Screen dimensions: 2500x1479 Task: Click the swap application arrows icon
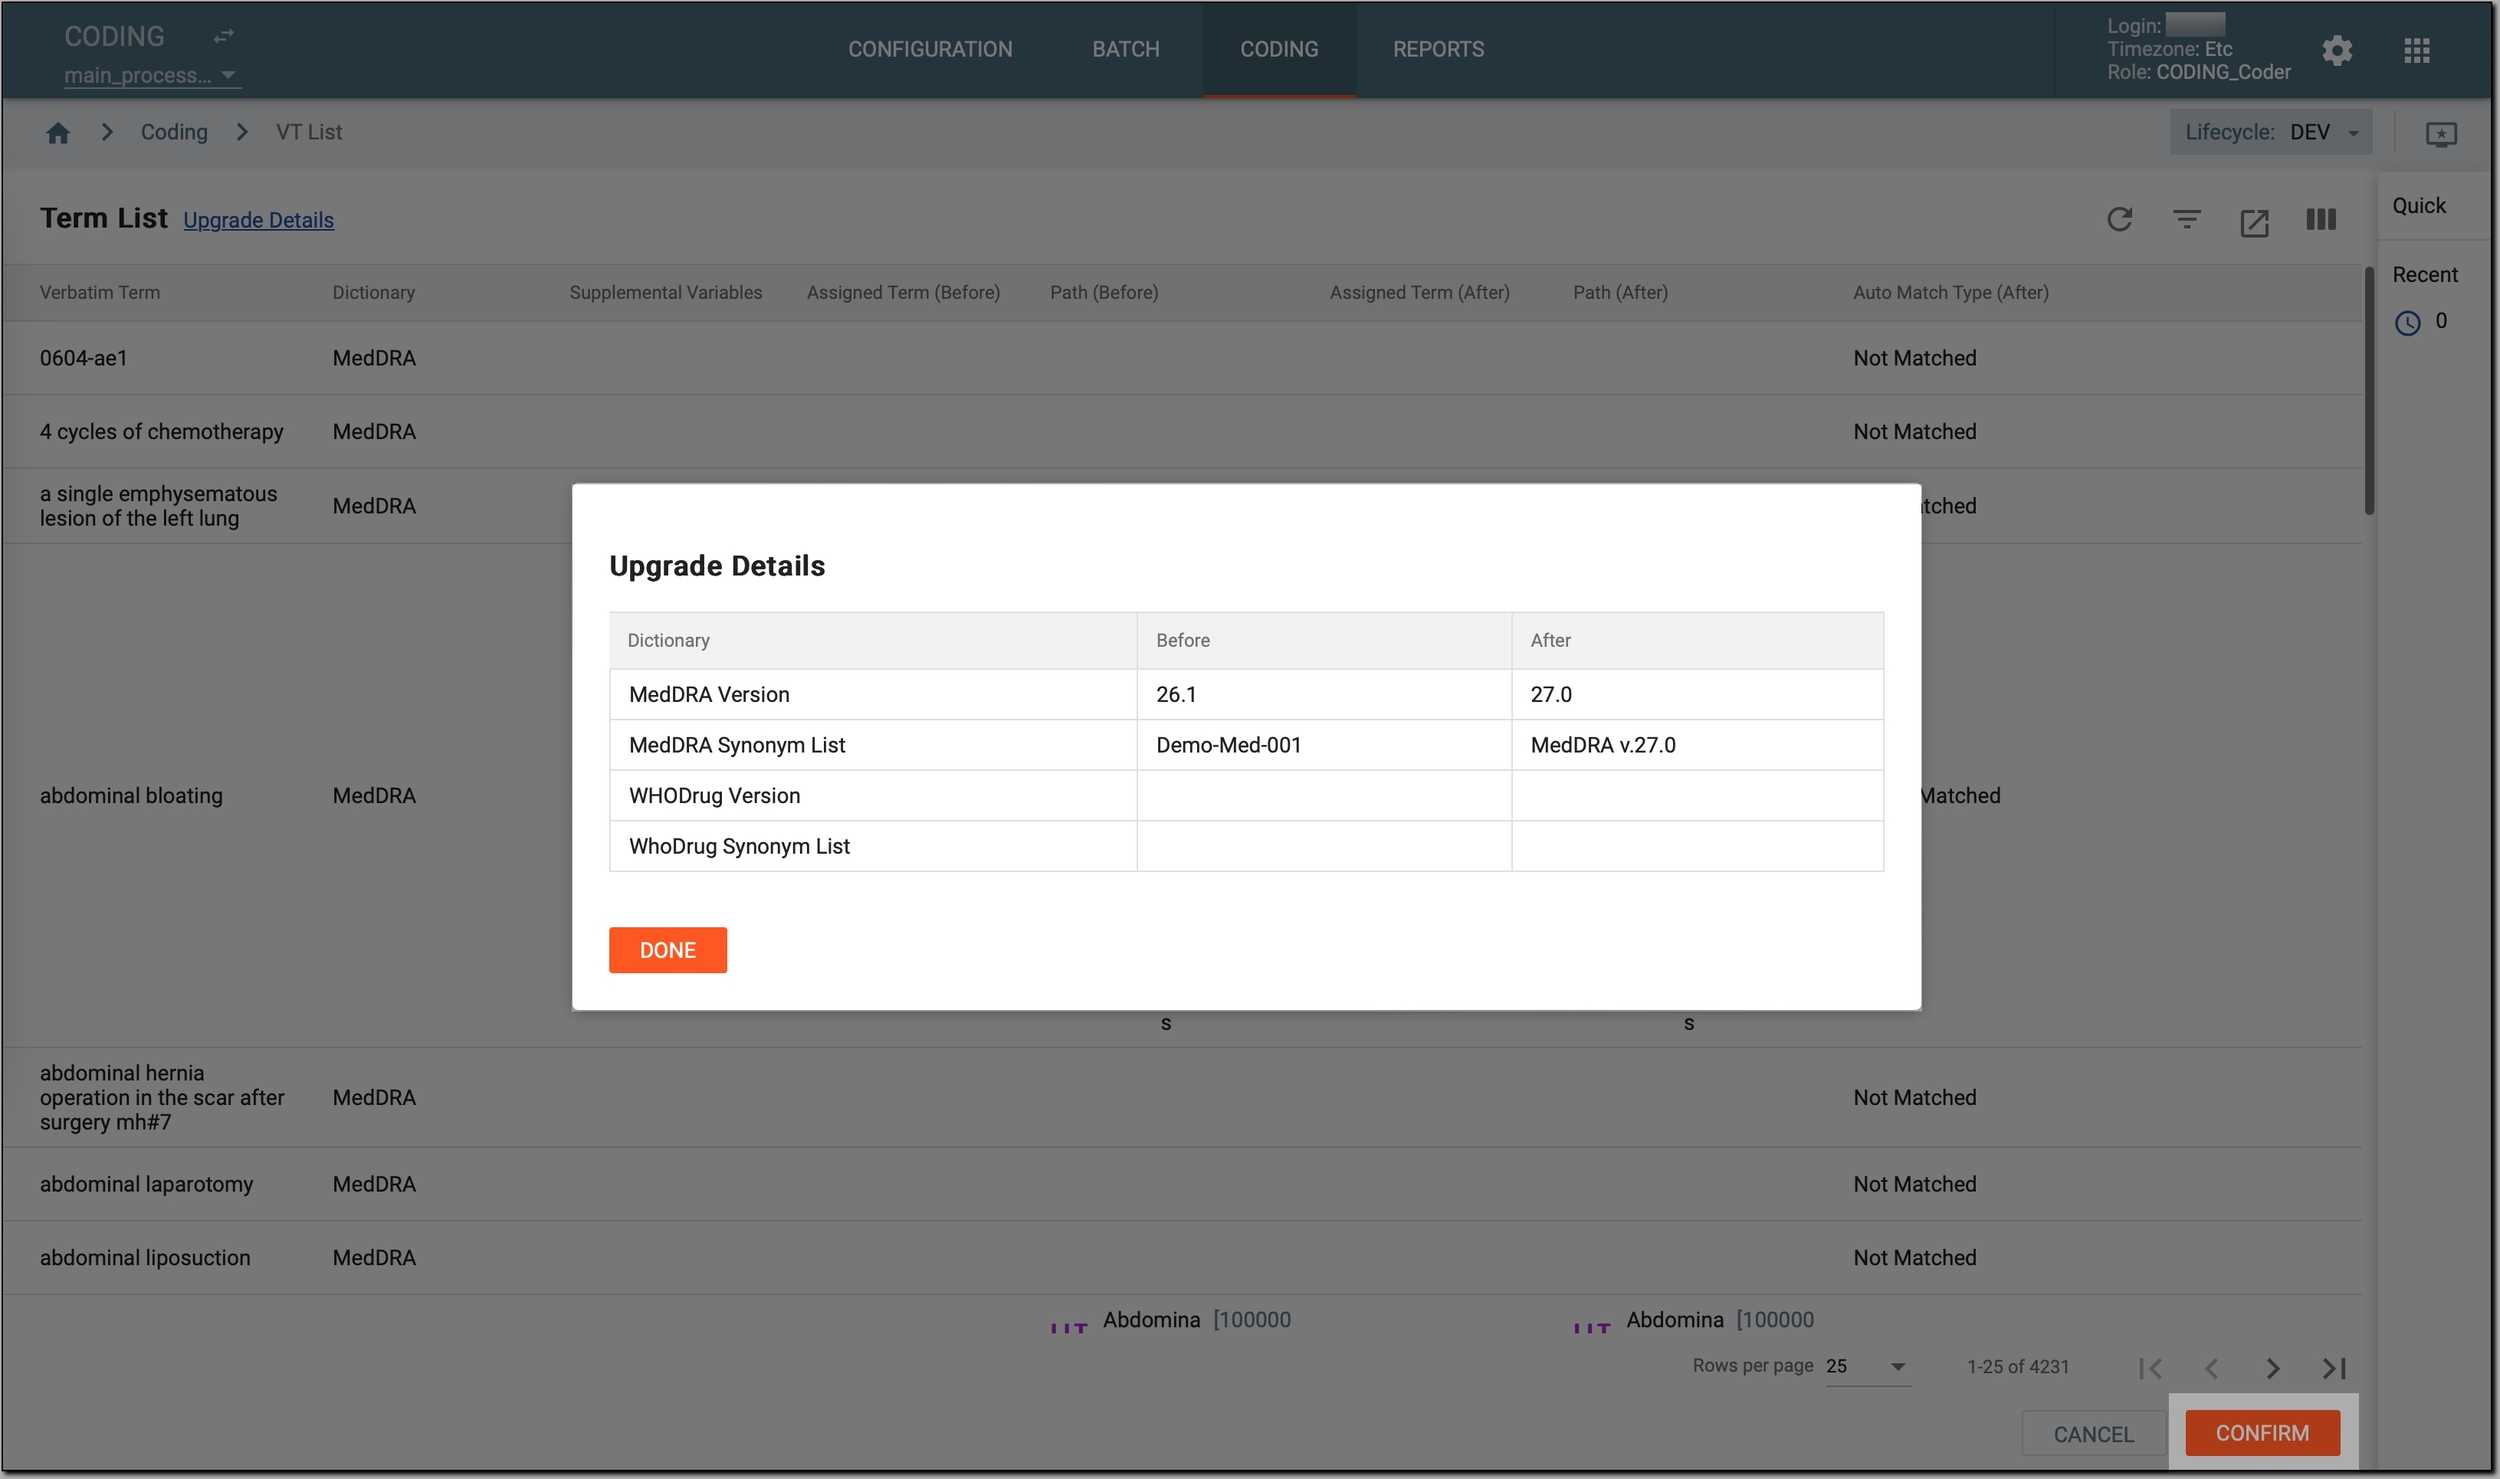(223, 36)
